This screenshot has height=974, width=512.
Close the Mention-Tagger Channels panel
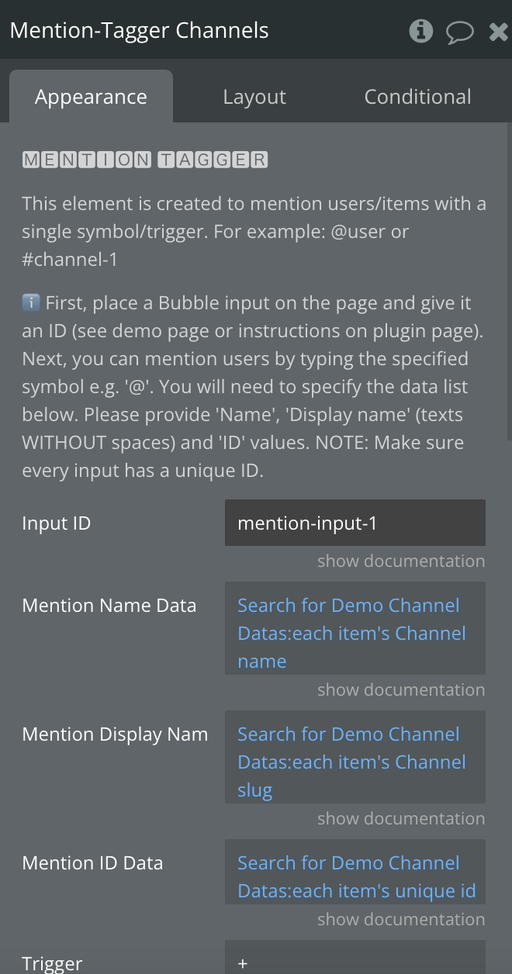click(499, 31)
